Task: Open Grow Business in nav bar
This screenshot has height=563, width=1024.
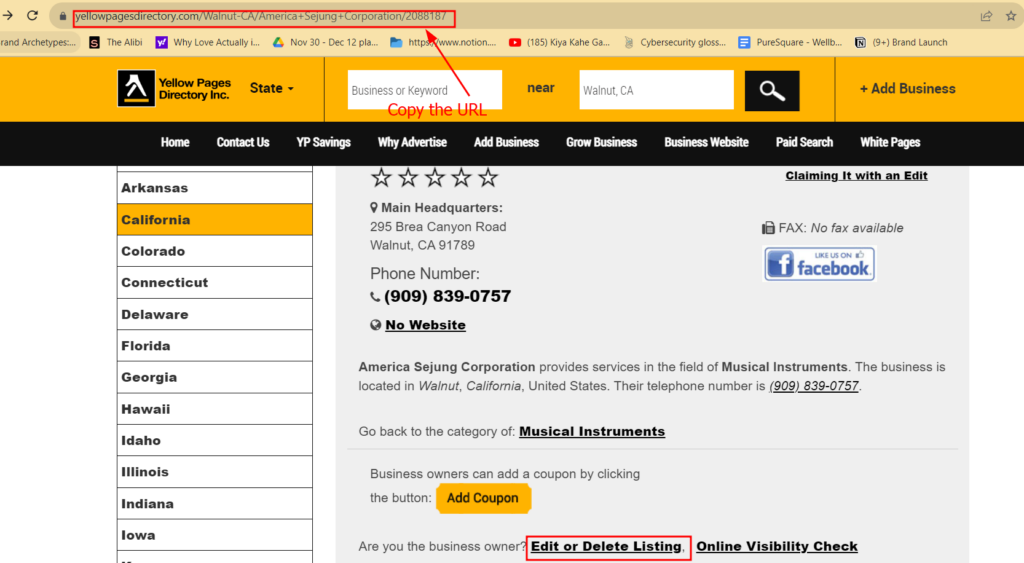Action: (601, 142)
